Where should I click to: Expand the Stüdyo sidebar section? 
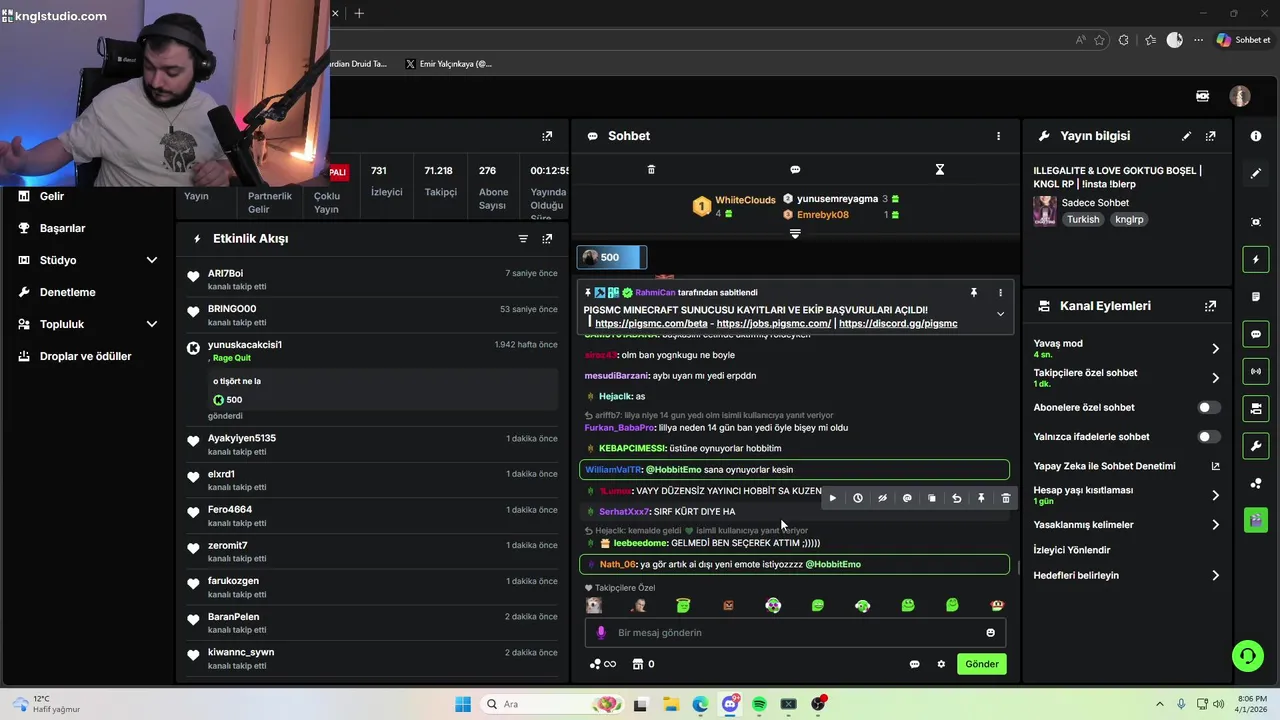[152, 260]
